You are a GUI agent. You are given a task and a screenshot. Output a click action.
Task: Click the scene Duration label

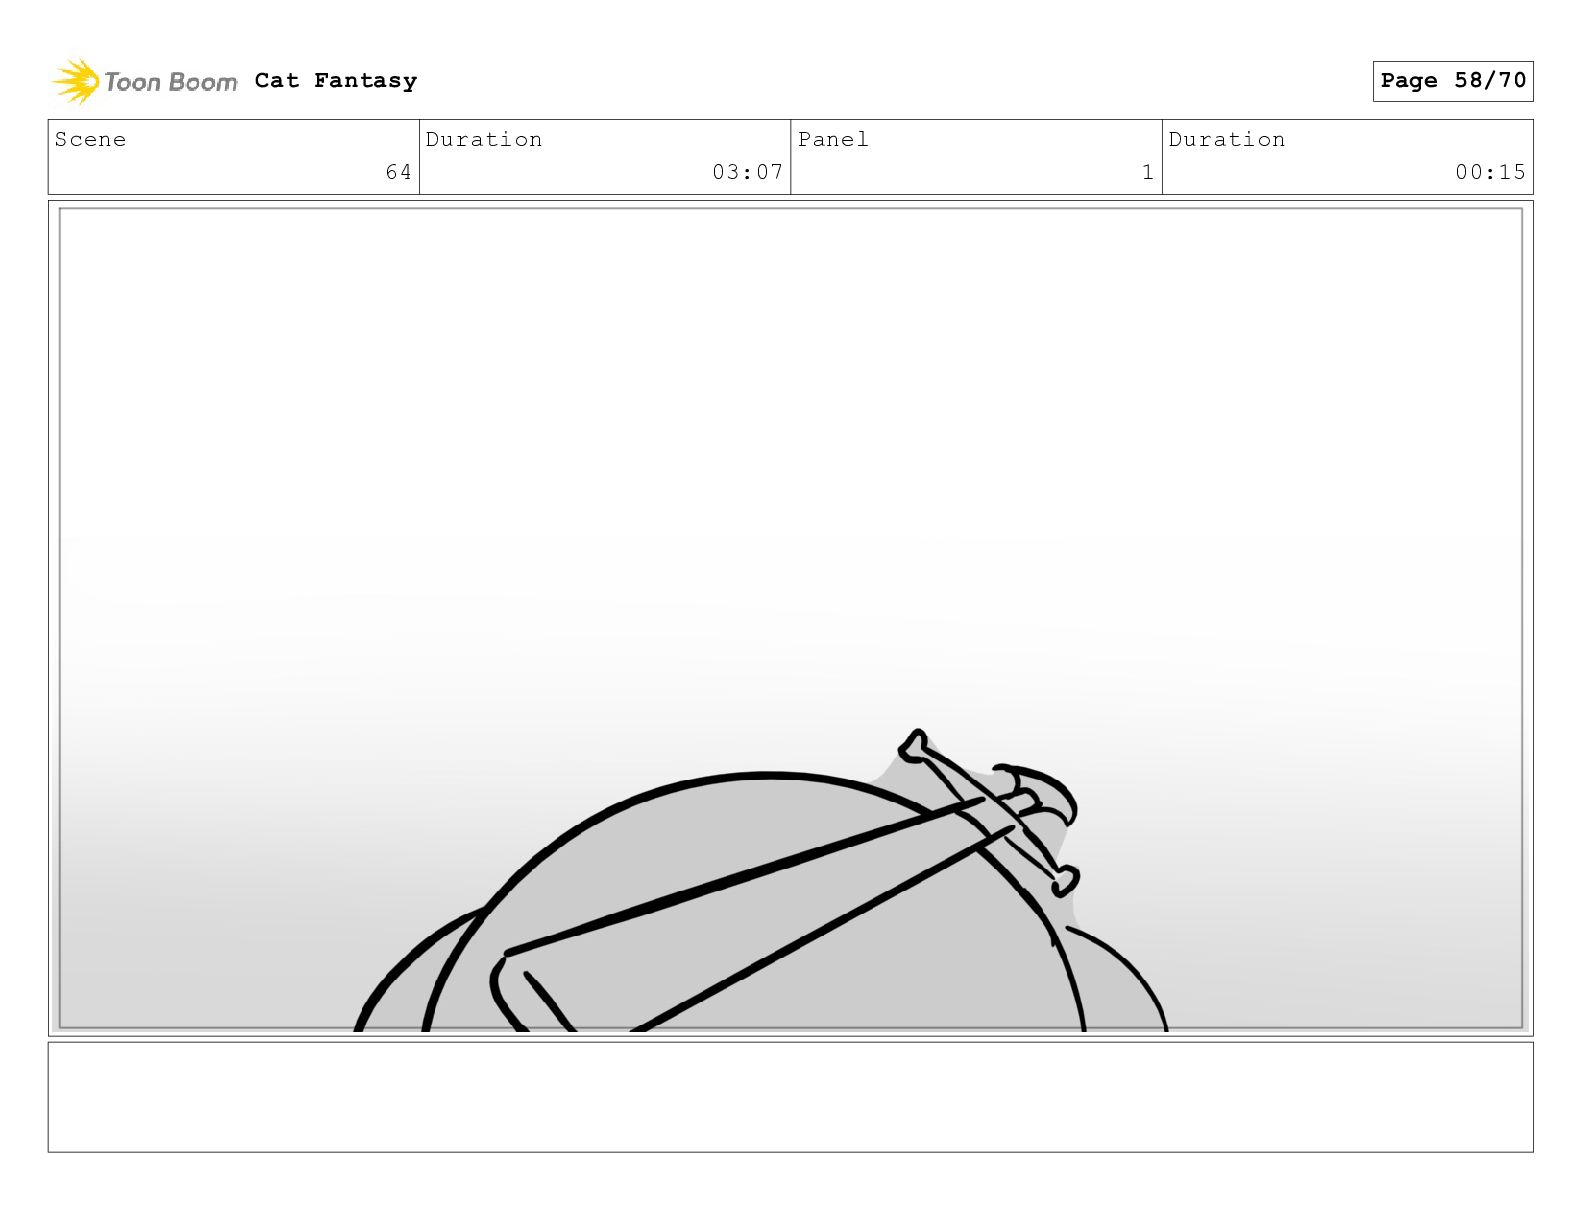tap(484, 139)
